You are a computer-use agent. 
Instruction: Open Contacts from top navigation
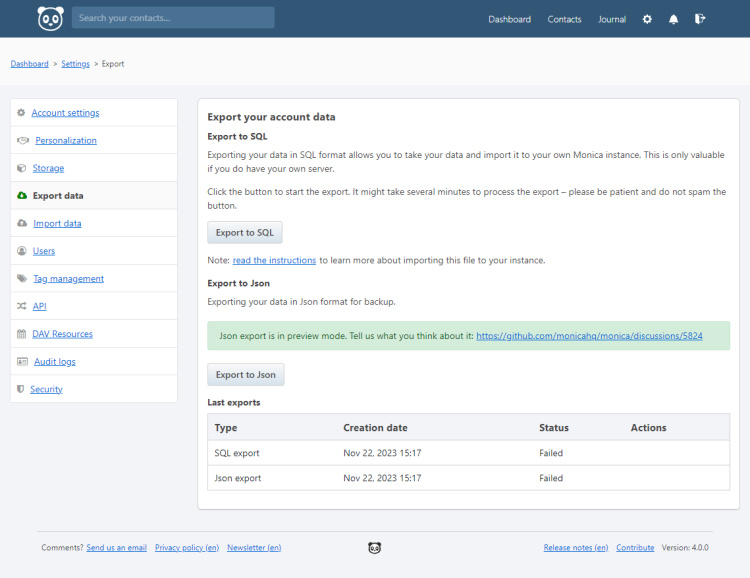tap(564, 19)
